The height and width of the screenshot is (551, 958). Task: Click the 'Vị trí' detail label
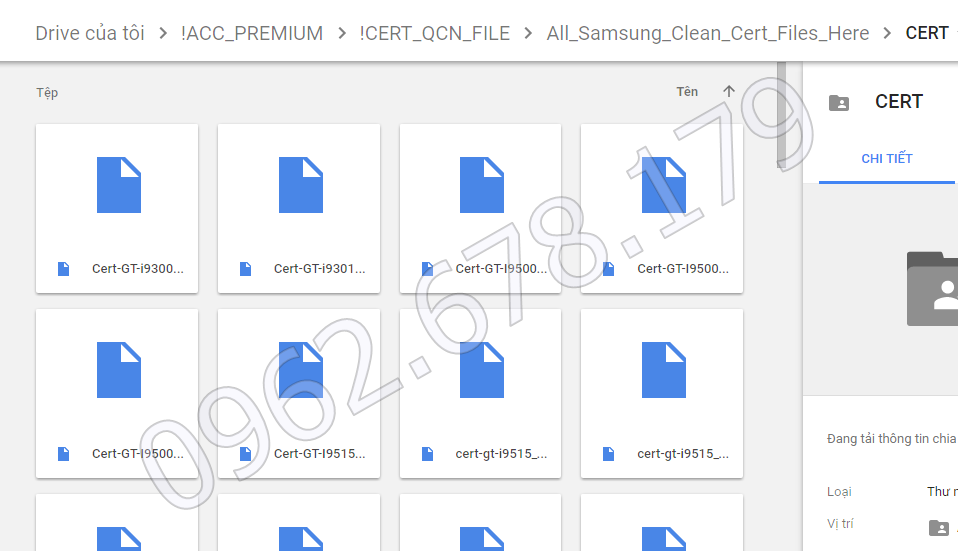point(840,524)
